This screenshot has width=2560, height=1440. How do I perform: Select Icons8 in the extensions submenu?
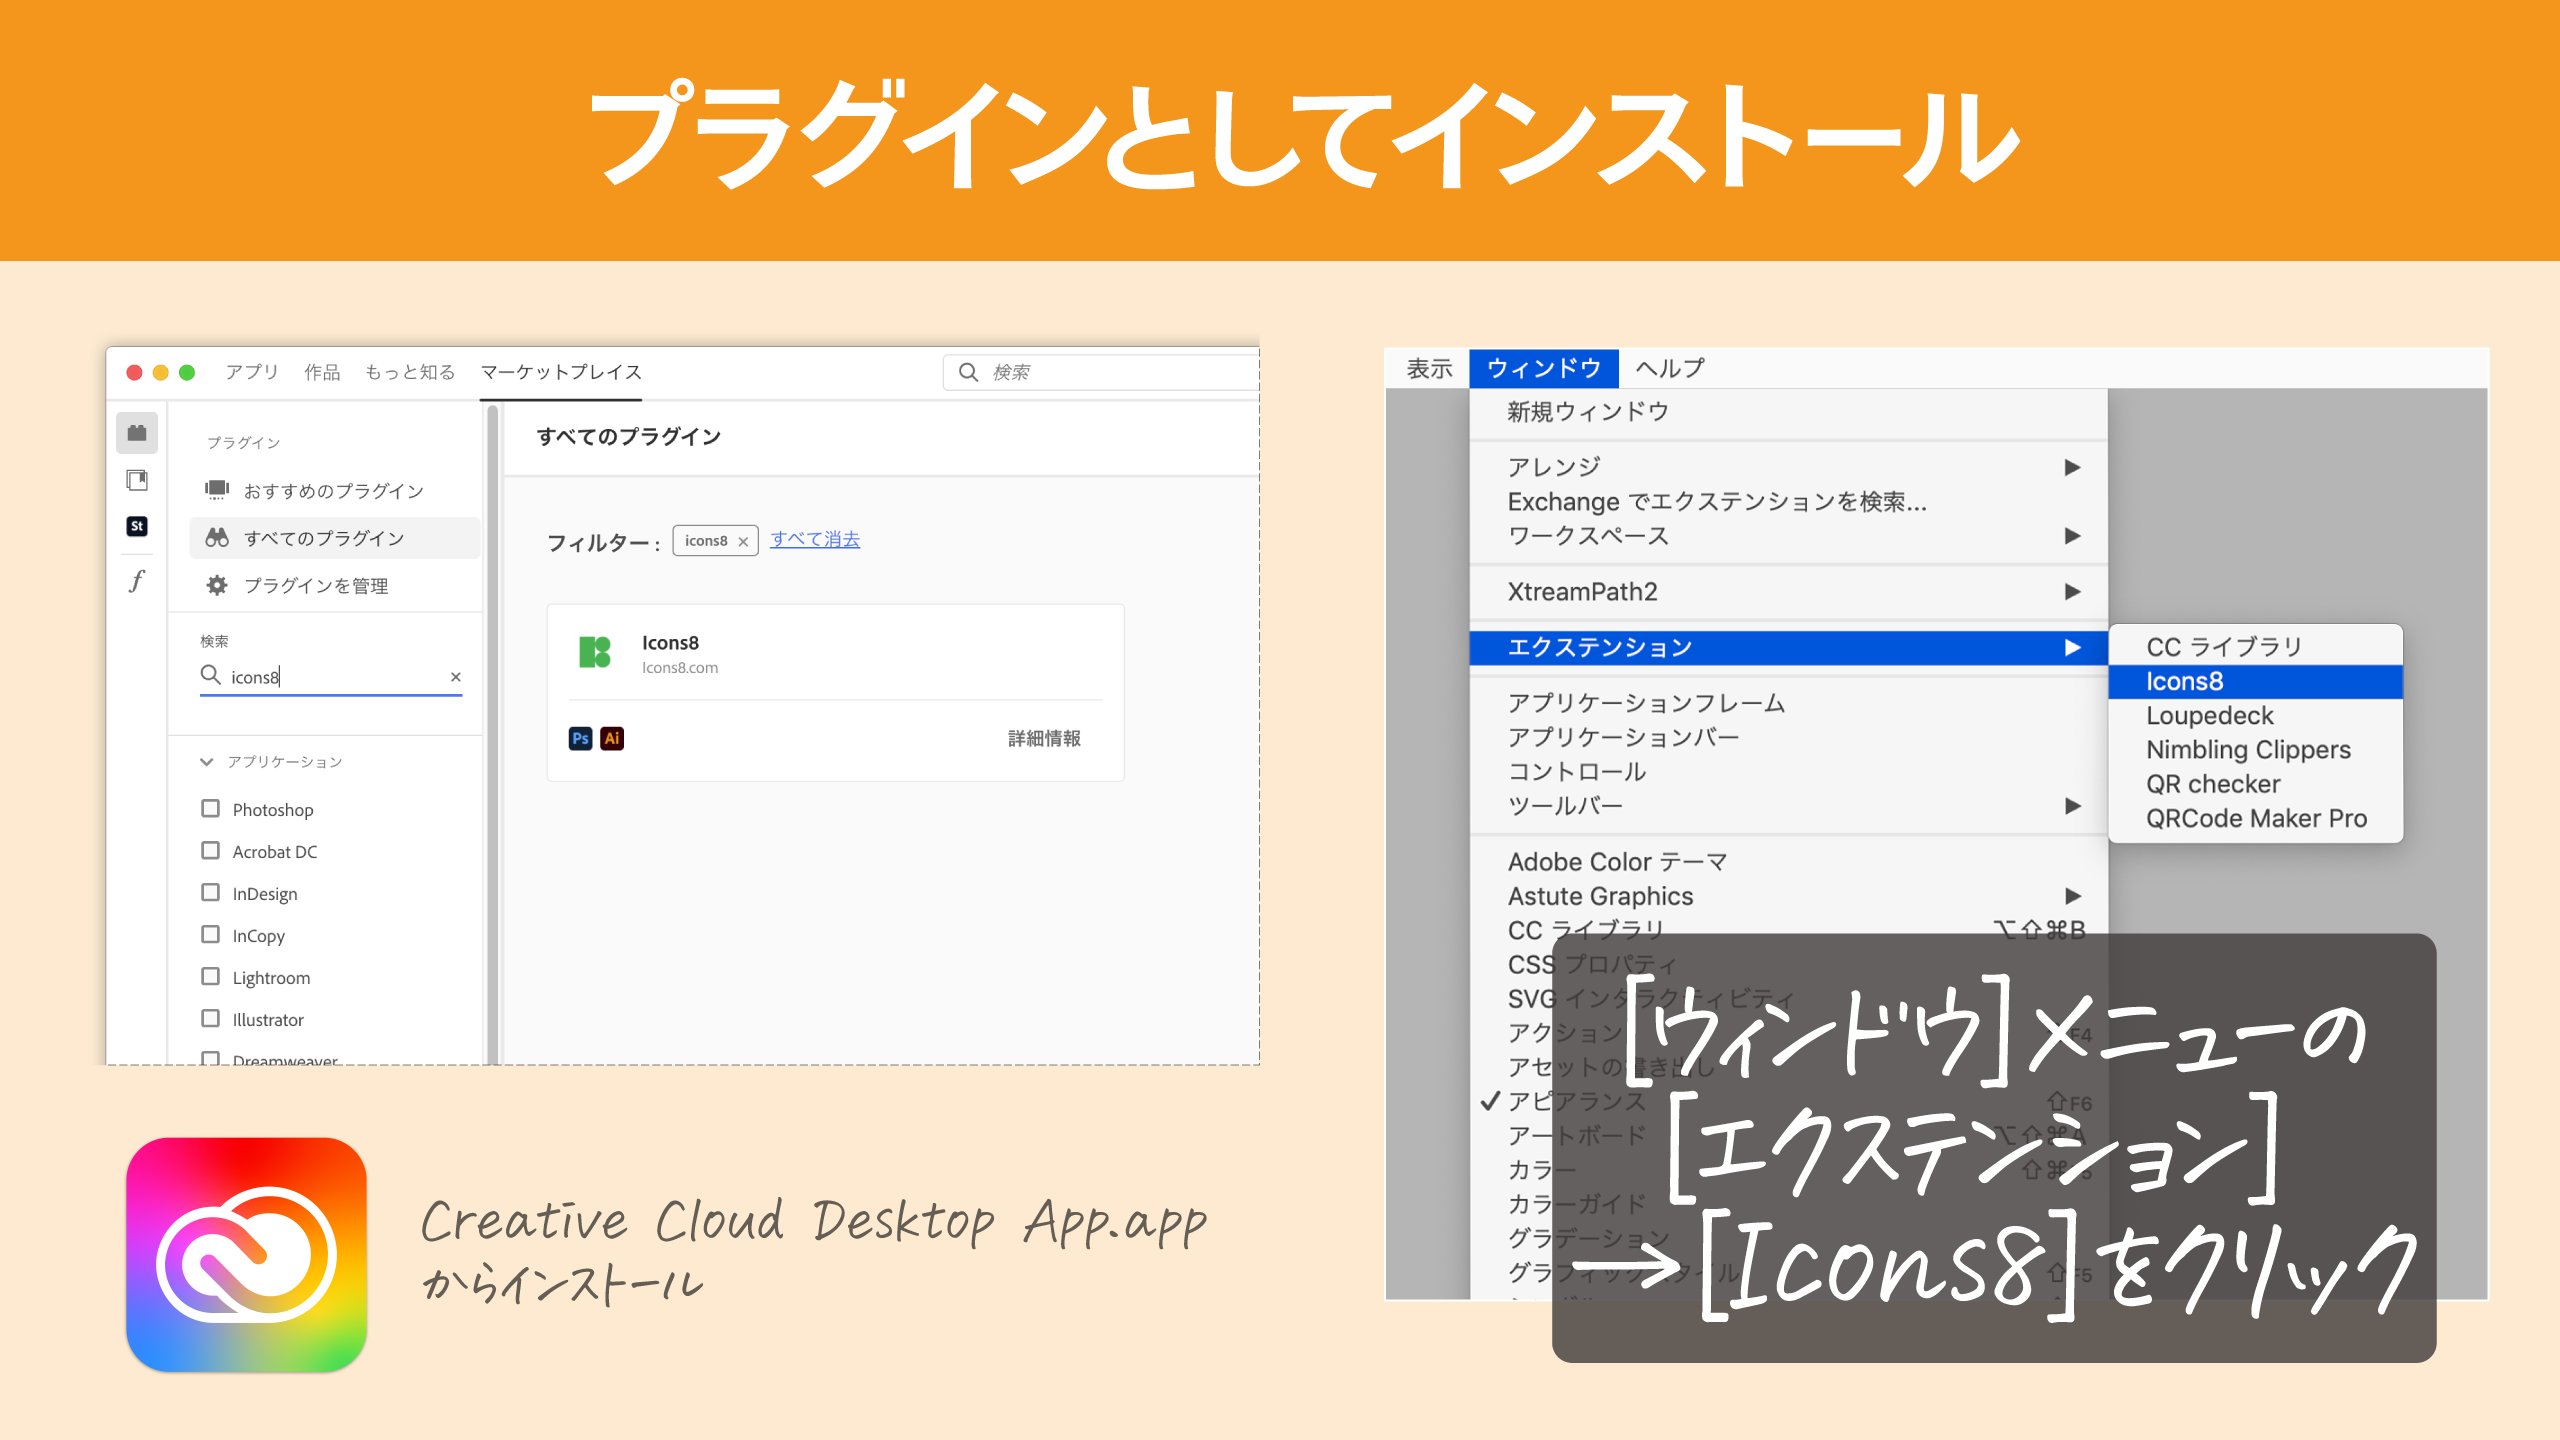coord(2256,682)
